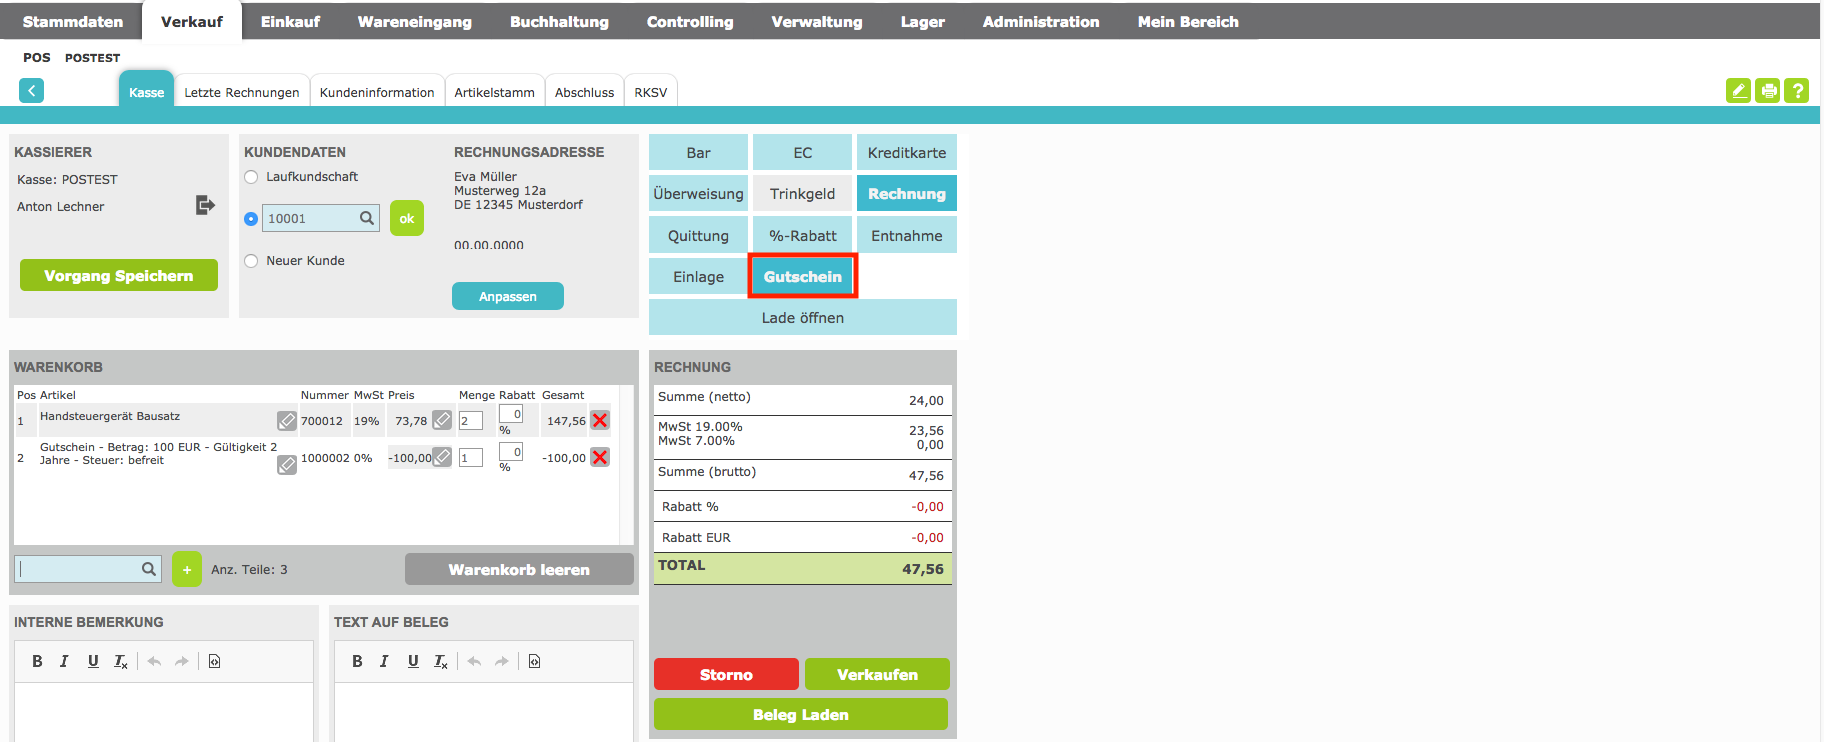Remove the Gutschein cart line with red X
Viewport: 1824px width, 742px height.
point(600,457)
